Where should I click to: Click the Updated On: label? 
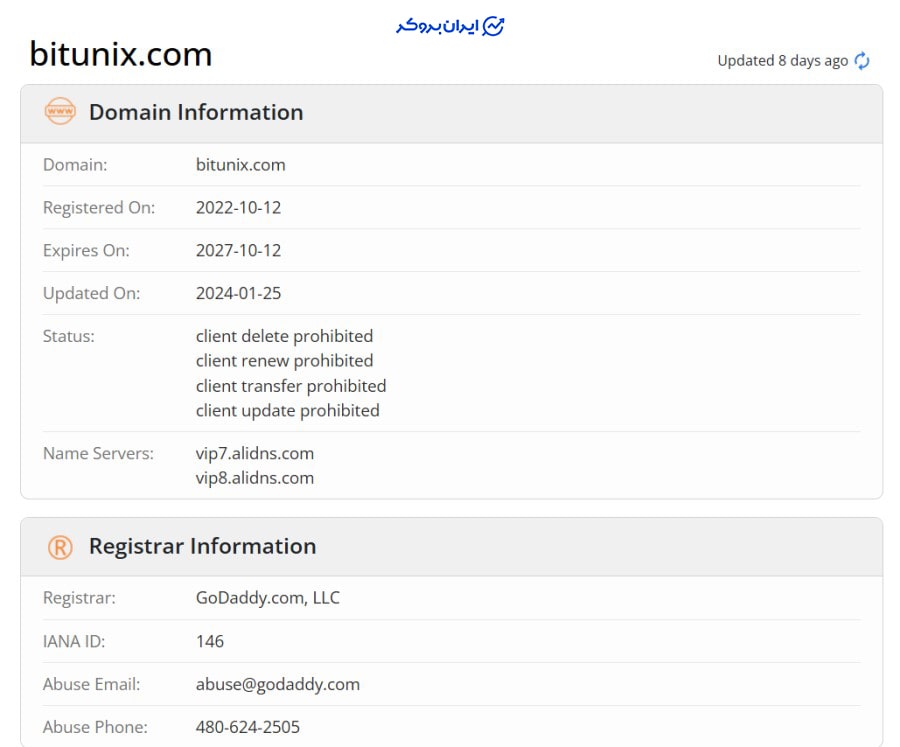click(91, 293)
